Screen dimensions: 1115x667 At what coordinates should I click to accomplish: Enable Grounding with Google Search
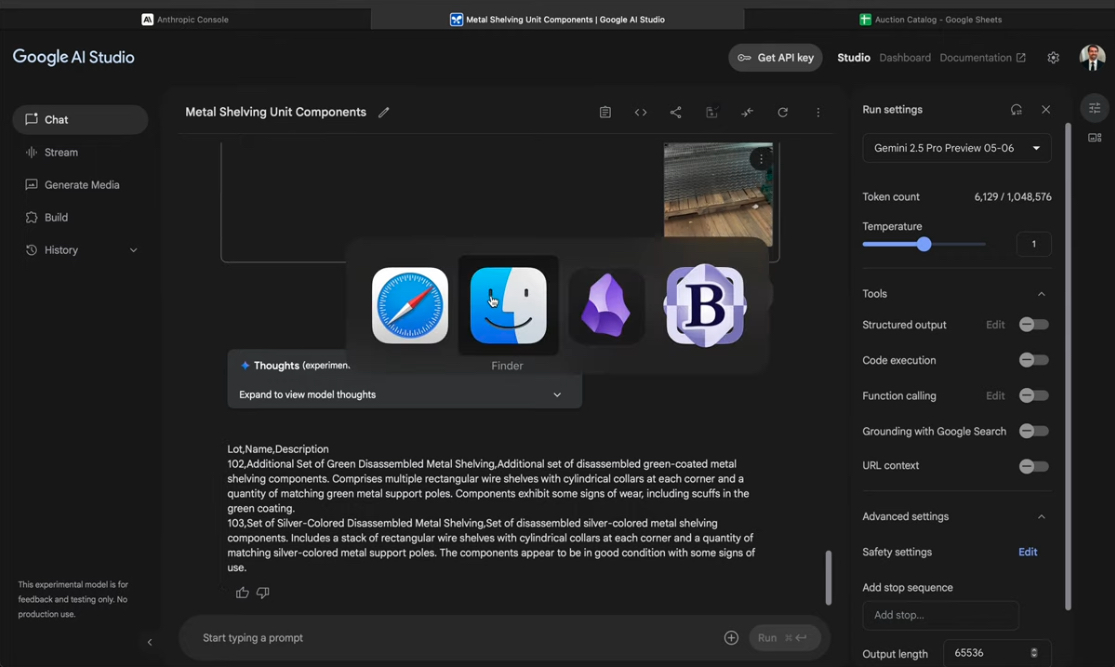1033,431
